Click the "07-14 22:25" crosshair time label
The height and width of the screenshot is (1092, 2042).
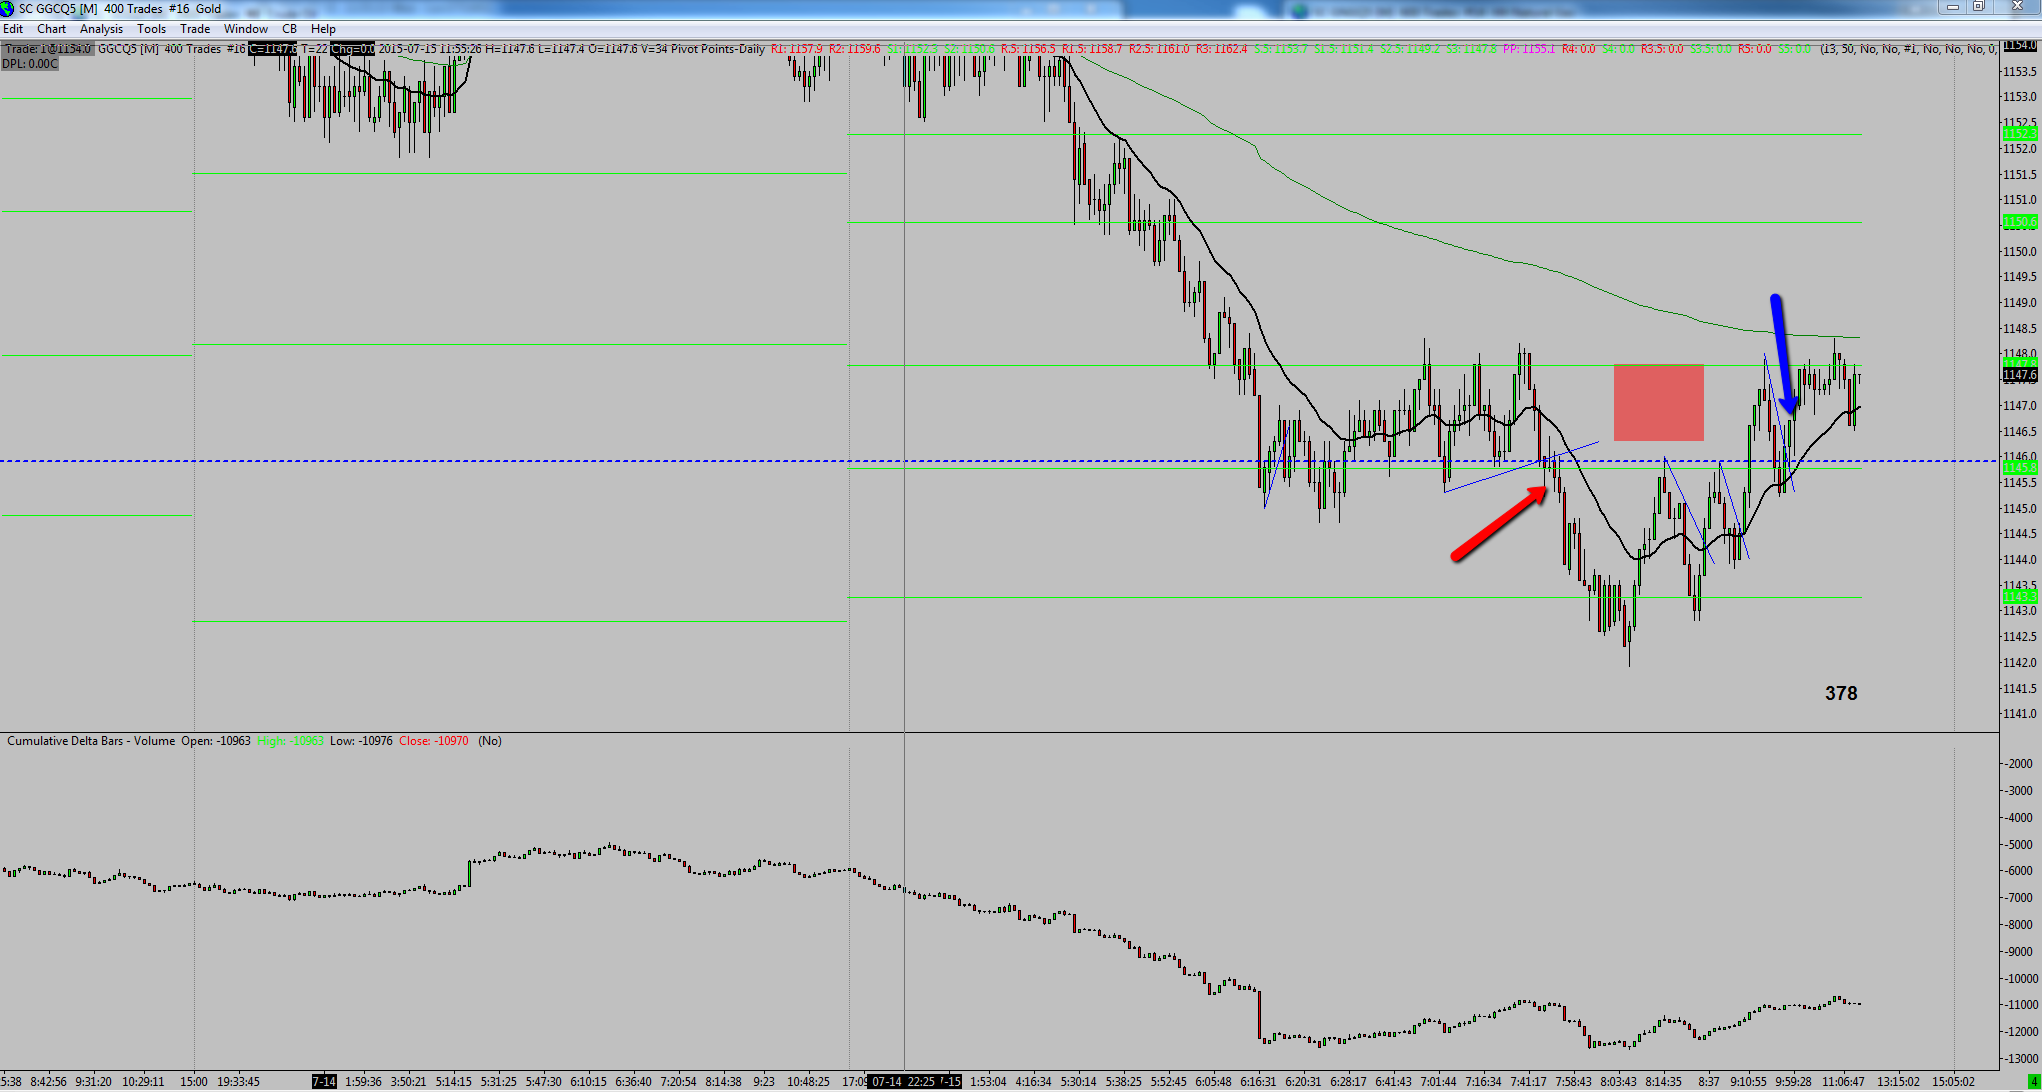902,1082
